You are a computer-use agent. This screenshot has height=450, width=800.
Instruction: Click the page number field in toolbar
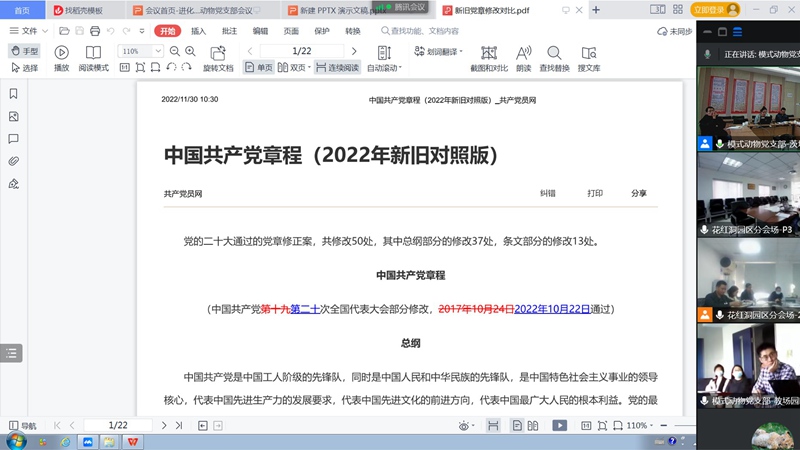tap(300, 51)
